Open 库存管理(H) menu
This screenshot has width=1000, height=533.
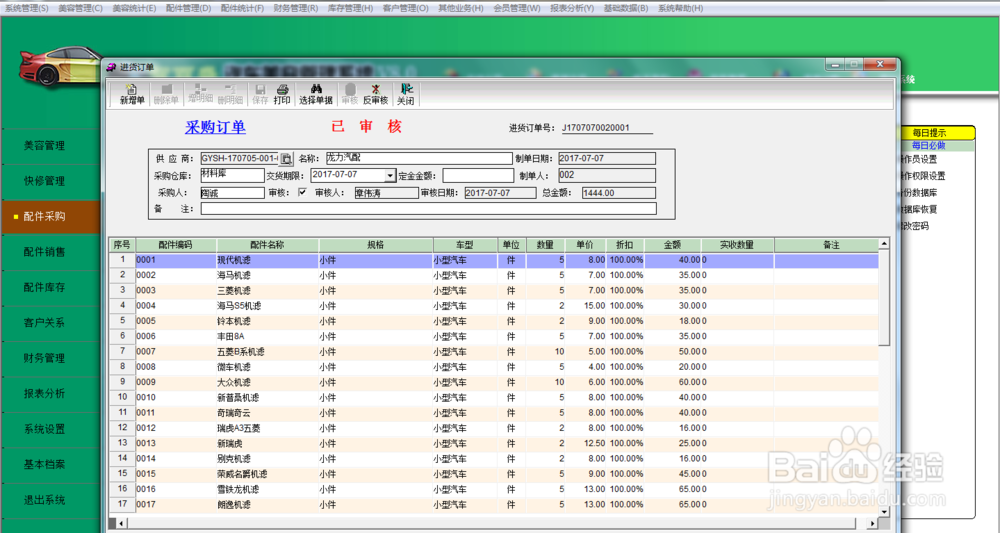(x=351, y=8)
